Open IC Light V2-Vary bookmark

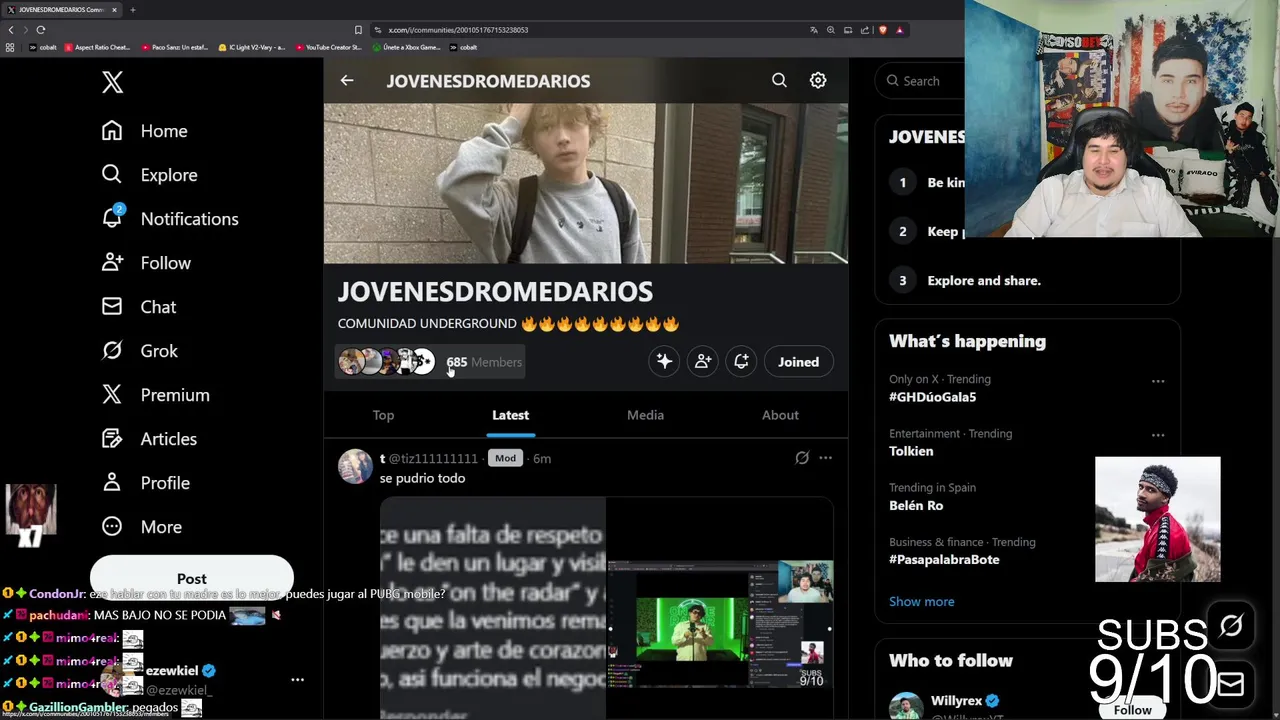[x=252, y=47]
